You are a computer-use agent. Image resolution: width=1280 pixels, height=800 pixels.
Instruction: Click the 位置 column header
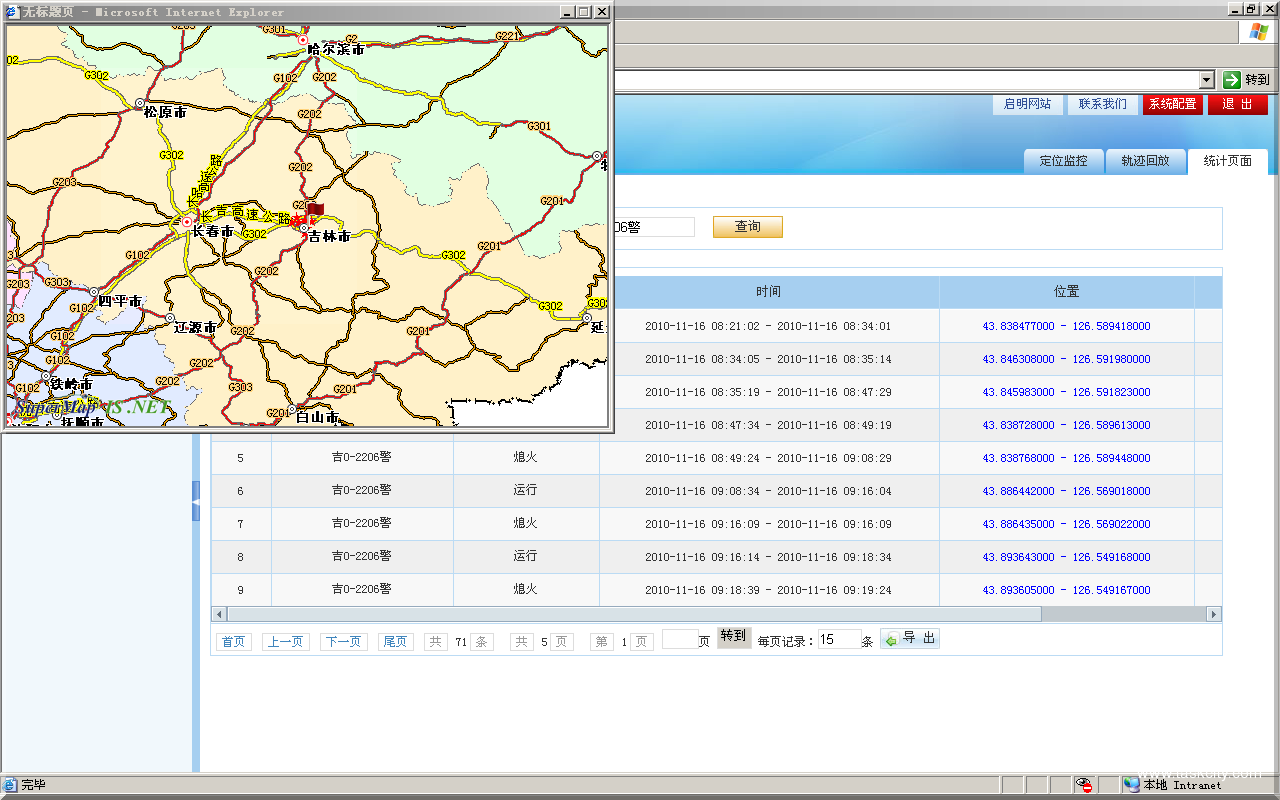1067,292
